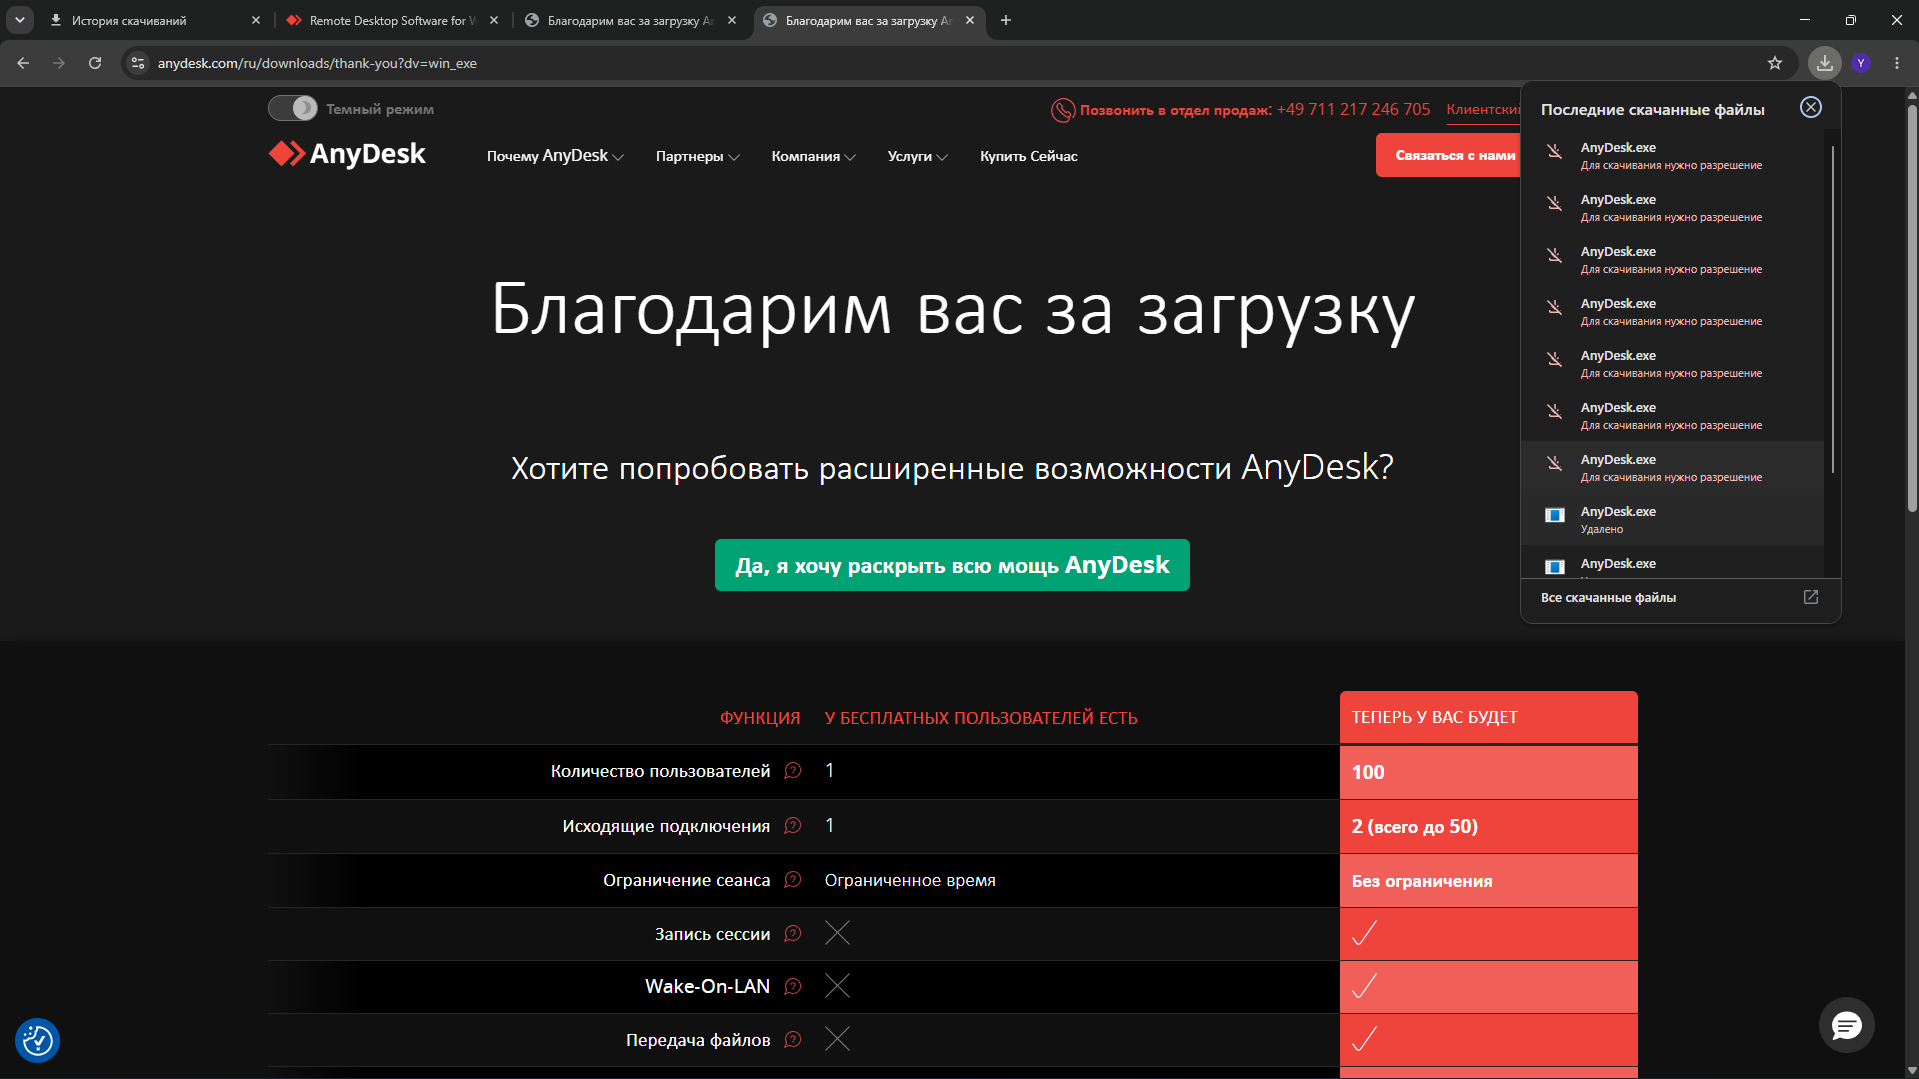Open the tab search dropdown
This screenshot has width=1919, height=1079.
coord(20,20)
